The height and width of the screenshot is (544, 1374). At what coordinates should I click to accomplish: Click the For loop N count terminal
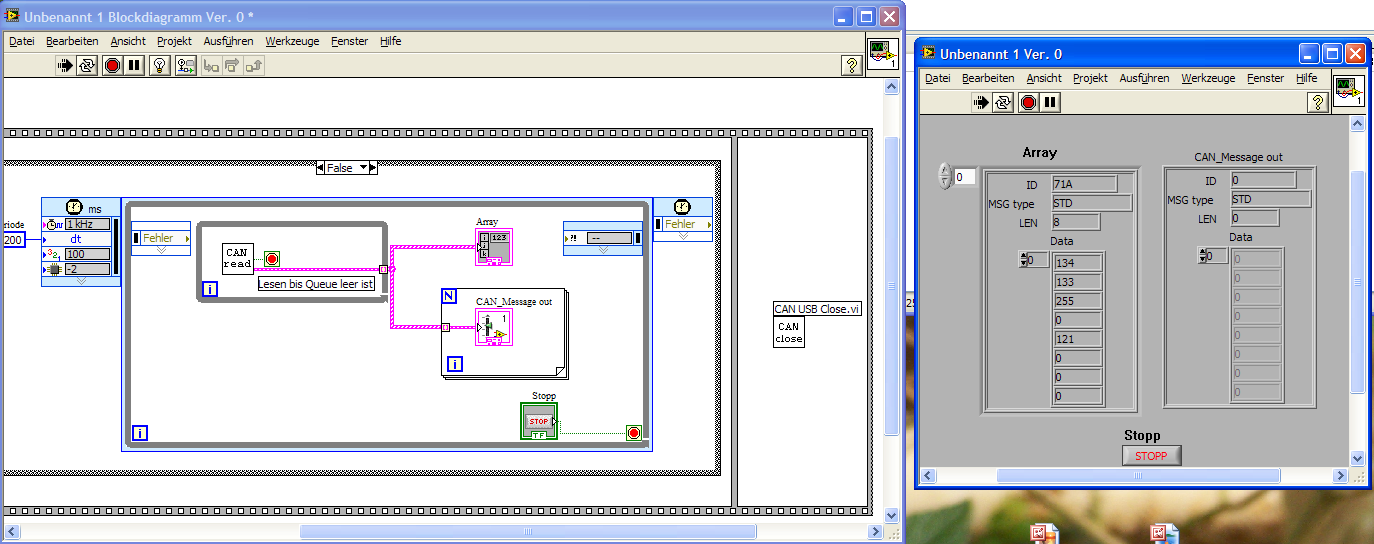[x=449, y=296]
